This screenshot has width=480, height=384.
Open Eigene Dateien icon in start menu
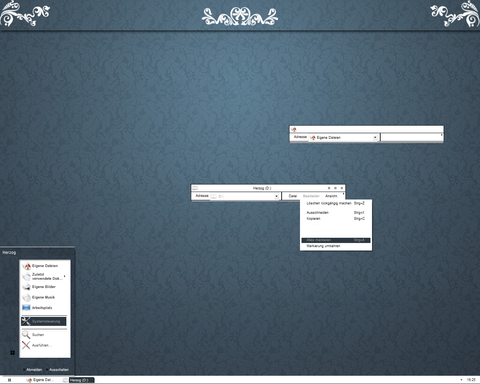coord(26,266)
